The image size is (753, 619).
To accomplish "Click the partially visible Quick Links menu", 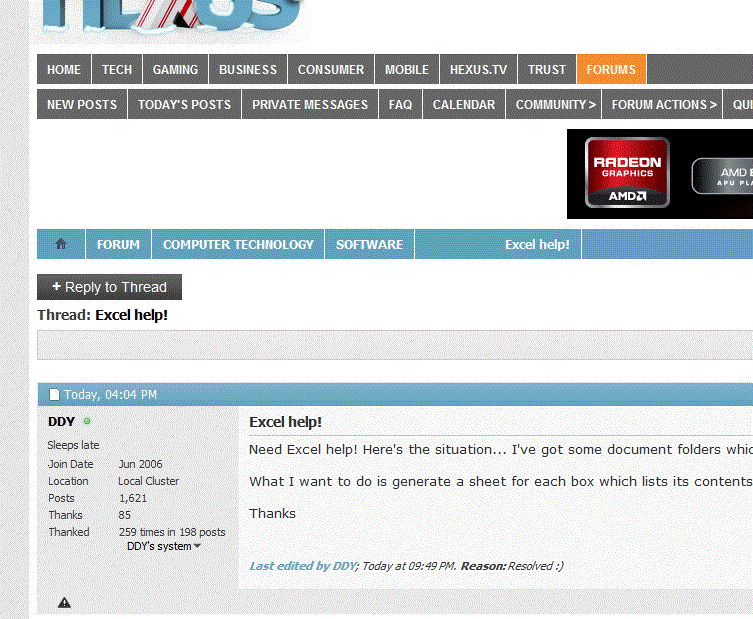I will tap(738, 104).
